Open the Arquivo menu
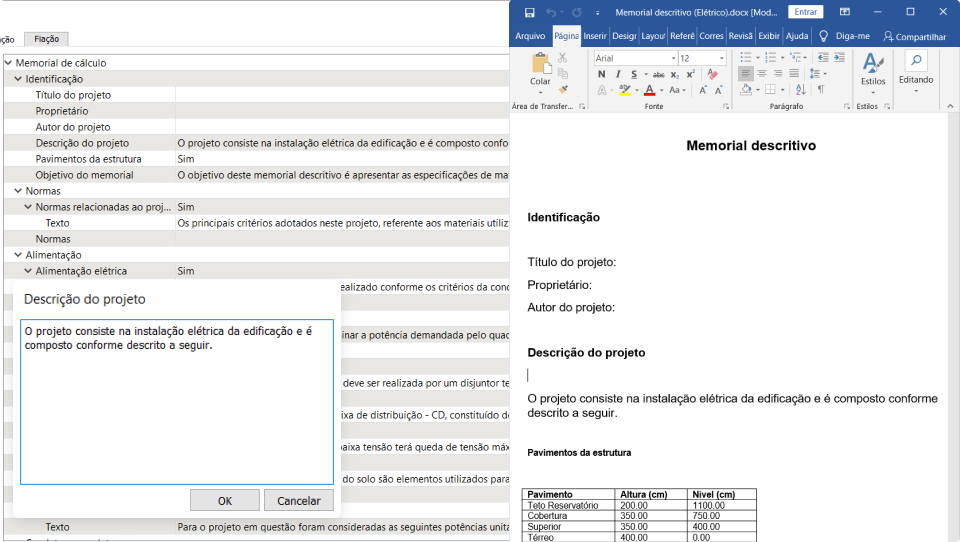The image size is (960, 542). 530,36
